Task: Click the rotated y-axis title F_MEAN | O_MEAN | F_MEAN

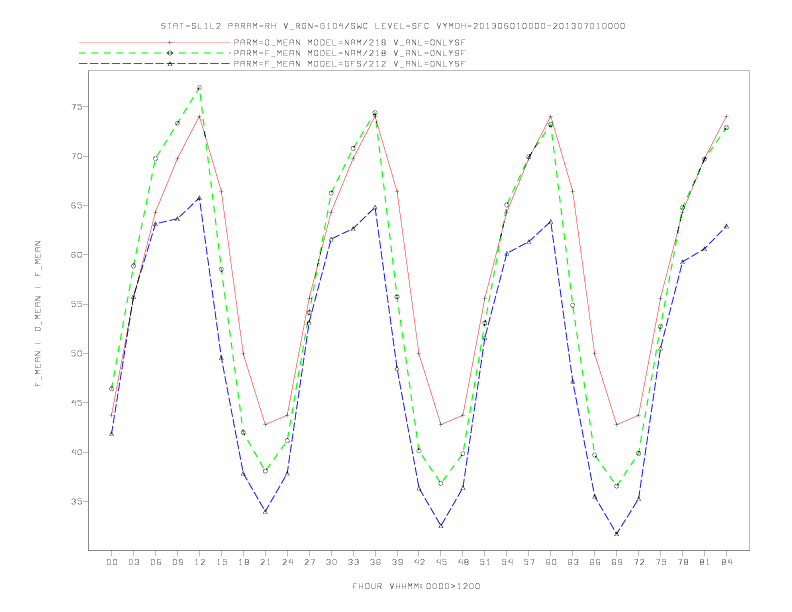Action: tap(38, 314)
